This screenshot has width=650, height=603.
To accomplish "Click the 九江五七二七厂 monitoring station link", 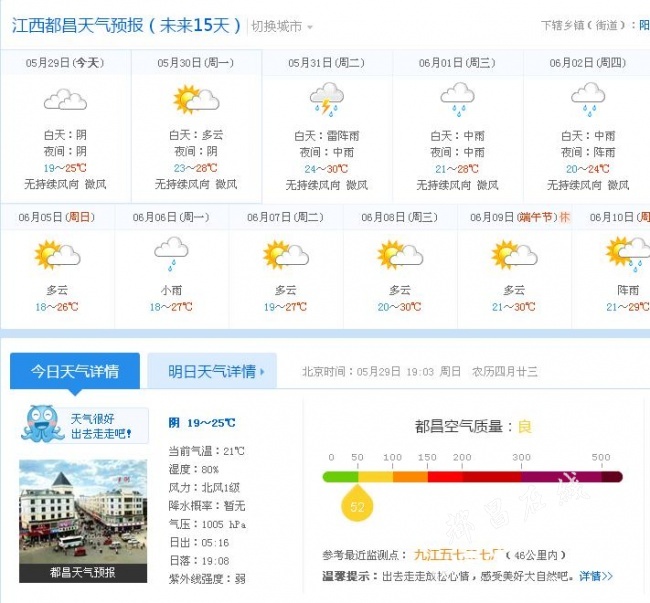I will 458,555.
